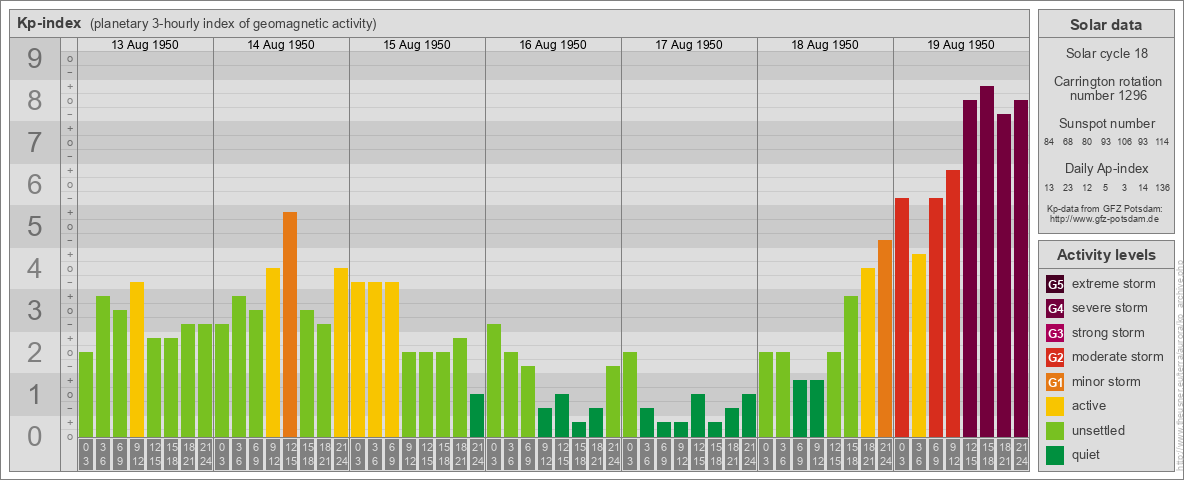Image resolution: width=1184 pixels, height=480 pixels.
Task: Click the 12–15 time slot under 16 Aug
Action: tap(562, 456)
